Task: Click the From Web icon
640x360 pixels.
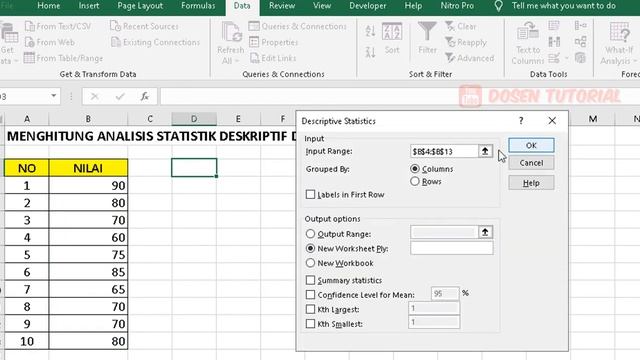Action: click(30, 42)
